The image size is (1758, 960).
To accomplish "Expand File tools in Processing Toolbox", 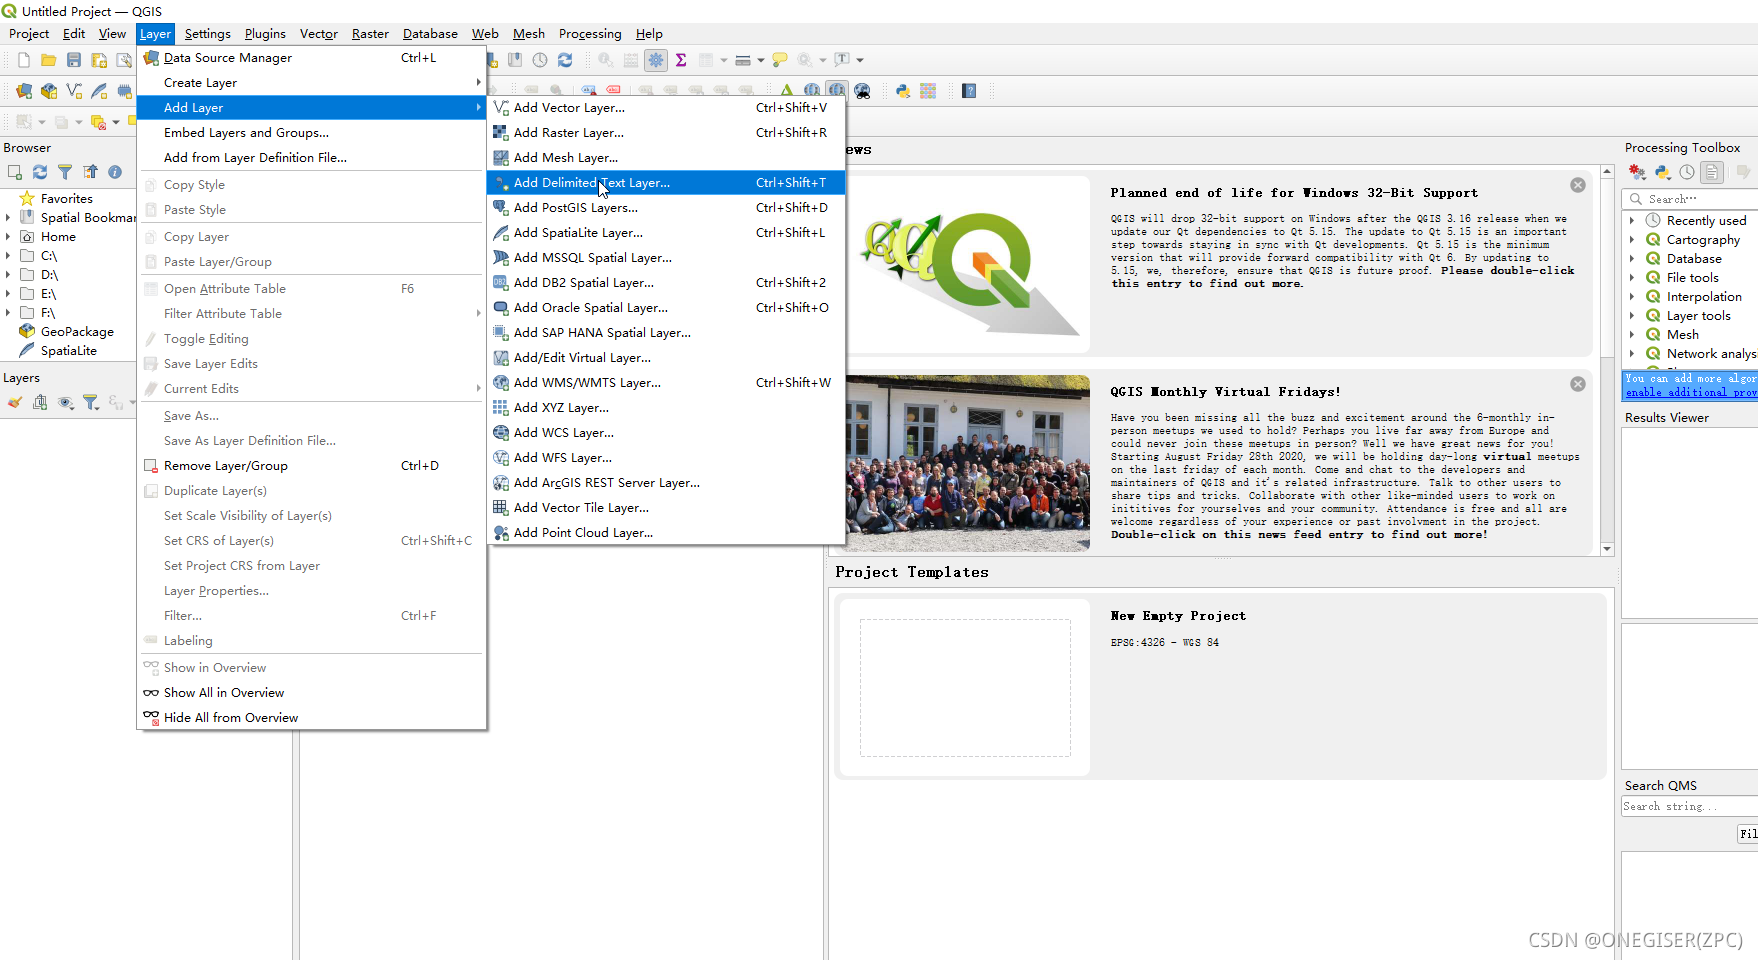I will point(1632,278).
